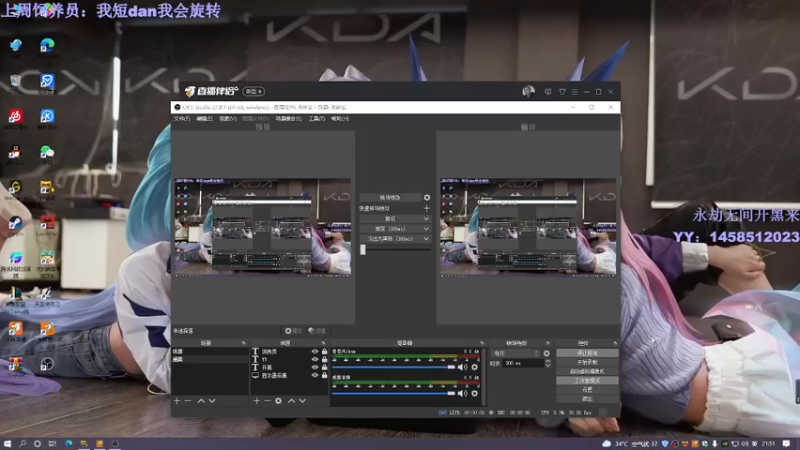Click transition button above quick transitions
The image size is (800, 450).
390,197
